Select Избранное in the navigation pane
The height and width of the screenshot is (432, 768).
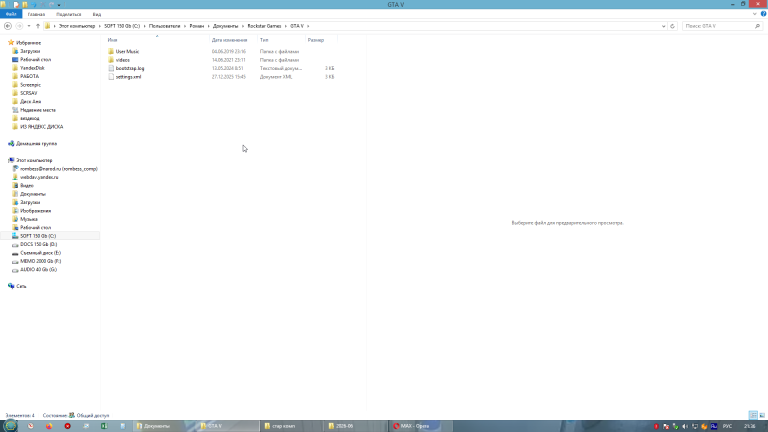(x=28, y=43)
